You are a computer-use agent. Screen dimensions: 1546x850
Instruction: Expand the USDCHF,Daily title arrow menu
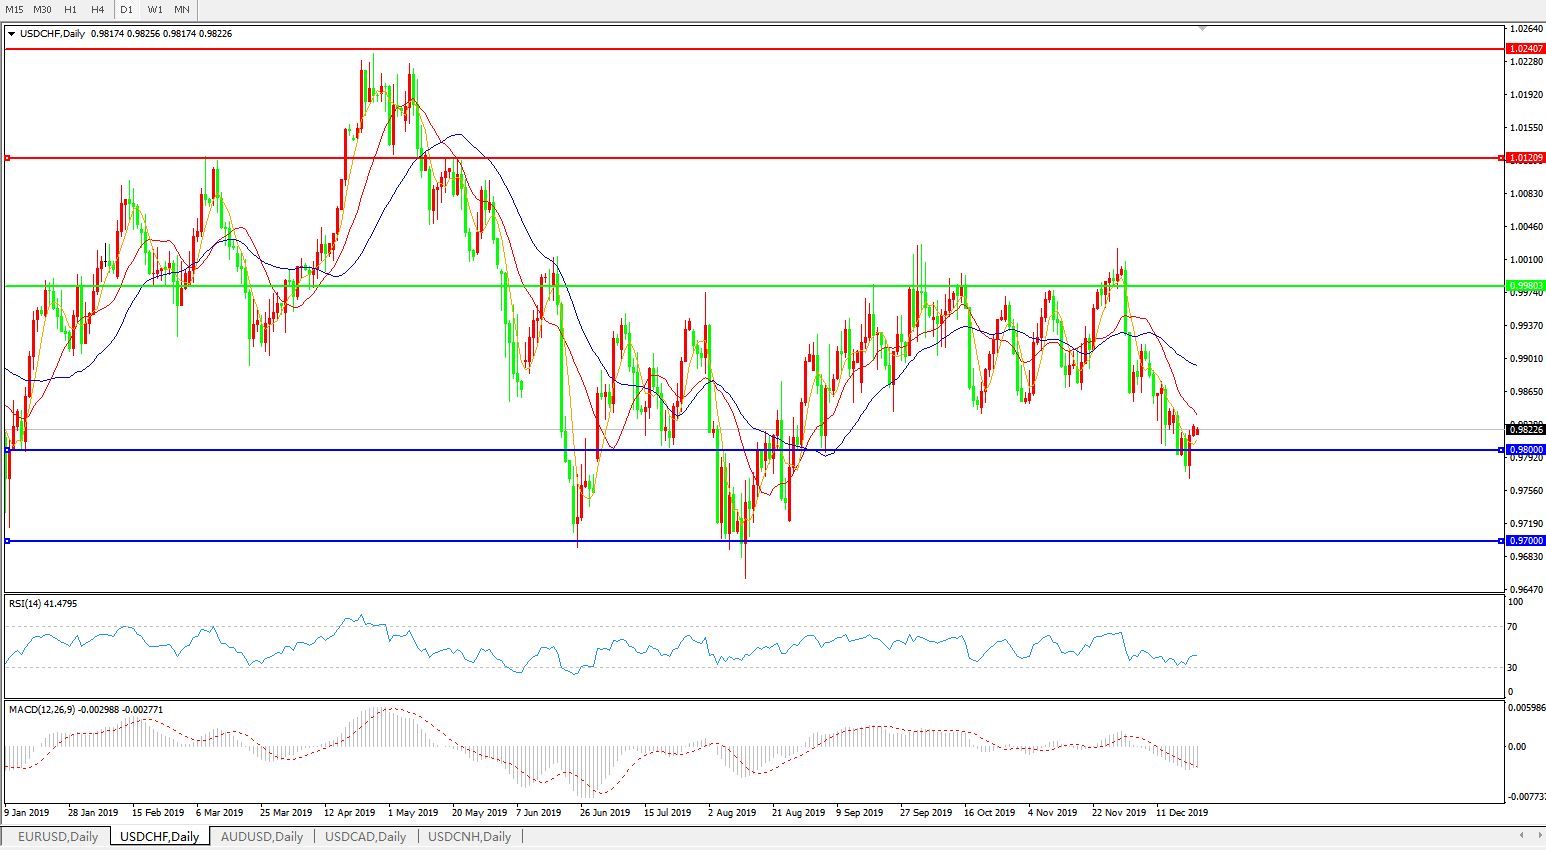click(12, 34)
